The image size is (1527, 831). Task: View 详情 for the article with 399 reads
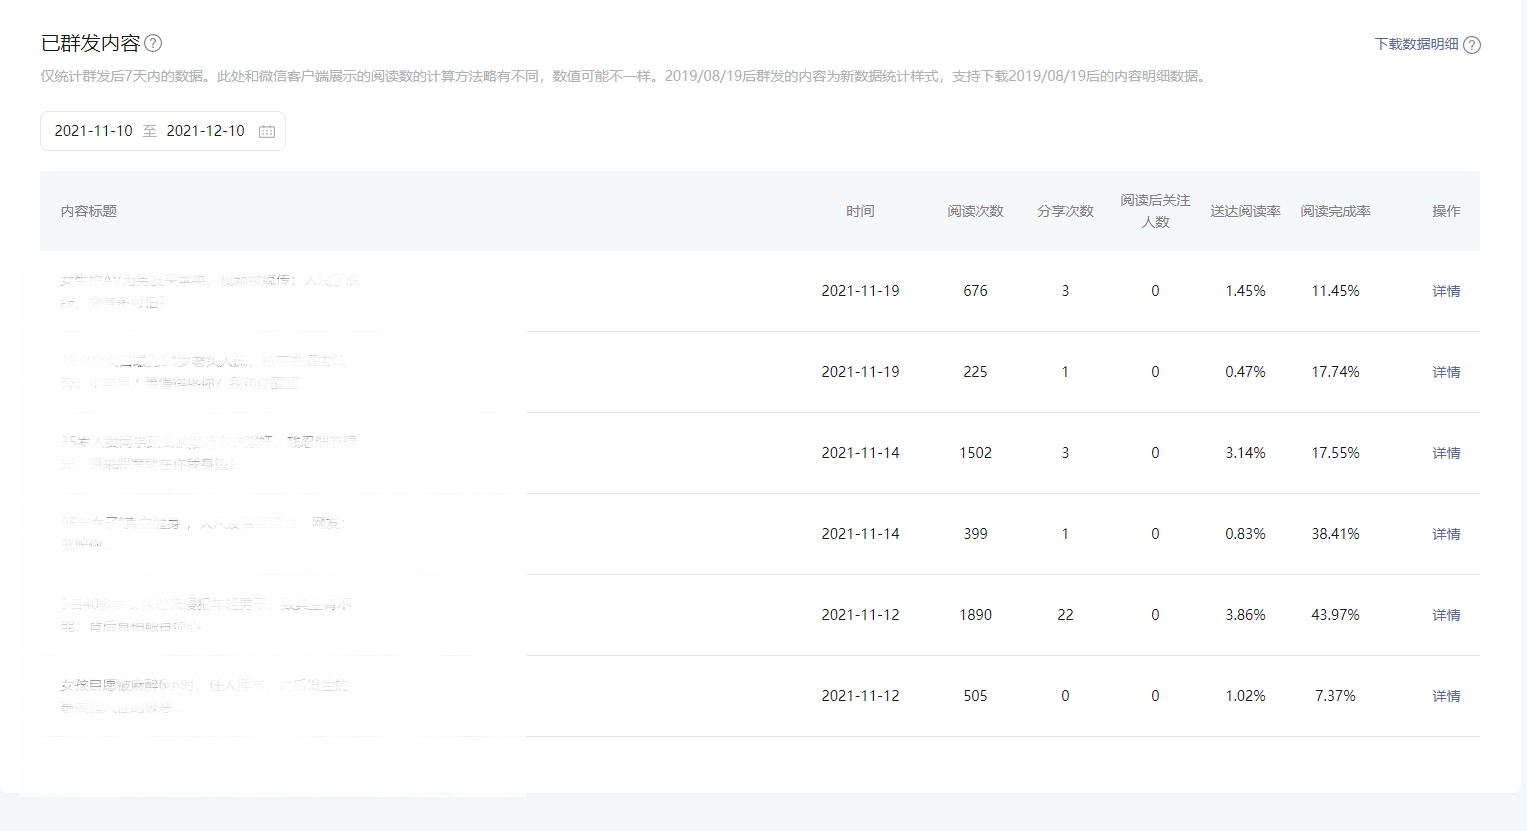1445,534
